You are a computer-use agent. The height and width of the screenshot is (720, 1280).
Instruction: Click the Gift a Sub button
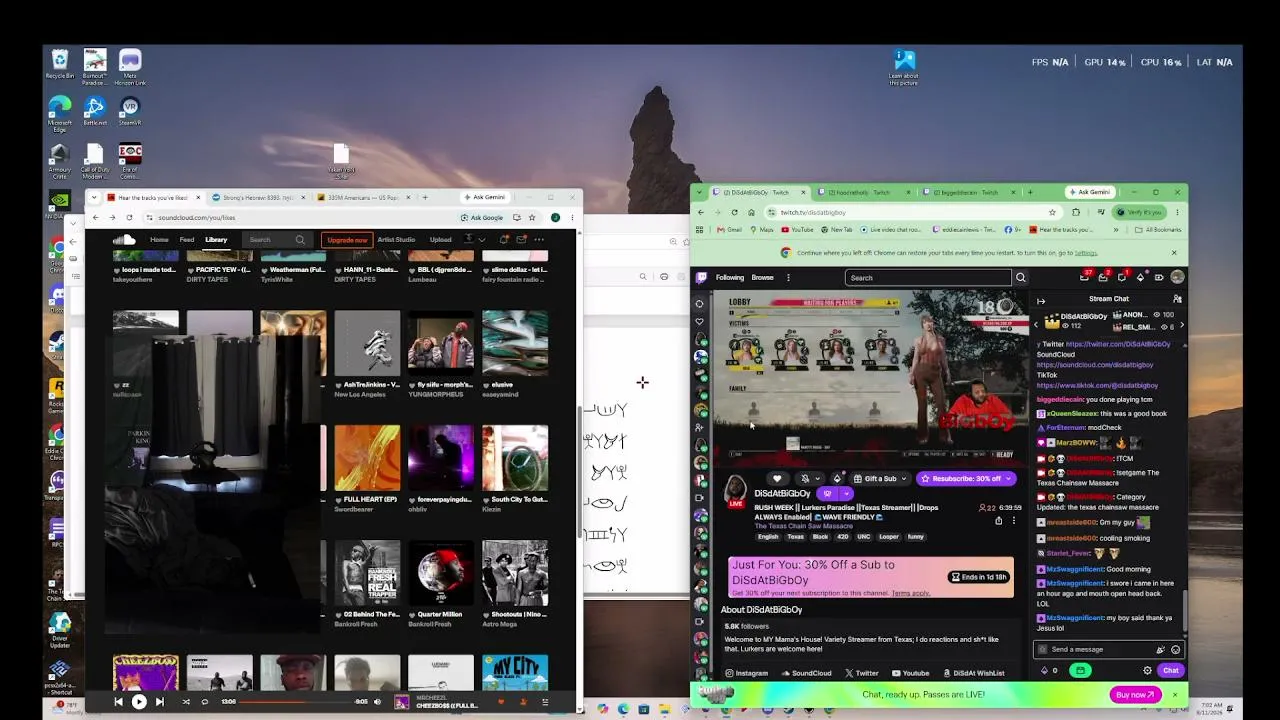click(x=879, y=479)
